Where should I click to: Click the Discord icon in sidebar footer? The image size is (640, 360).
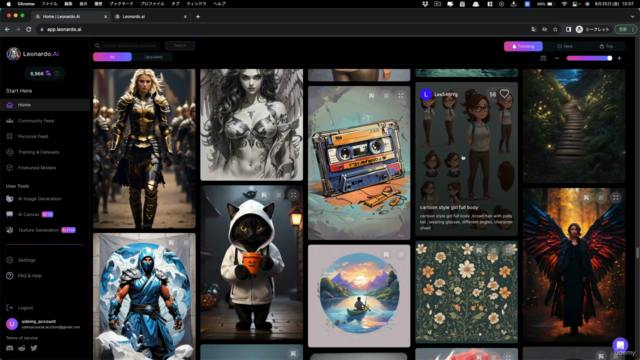9,348
